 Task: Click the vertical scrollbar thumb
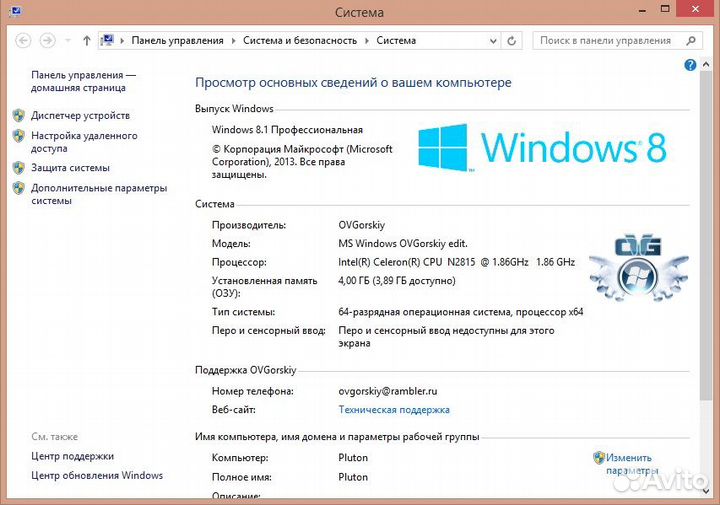pyautogui.click(x=706, y=235)
